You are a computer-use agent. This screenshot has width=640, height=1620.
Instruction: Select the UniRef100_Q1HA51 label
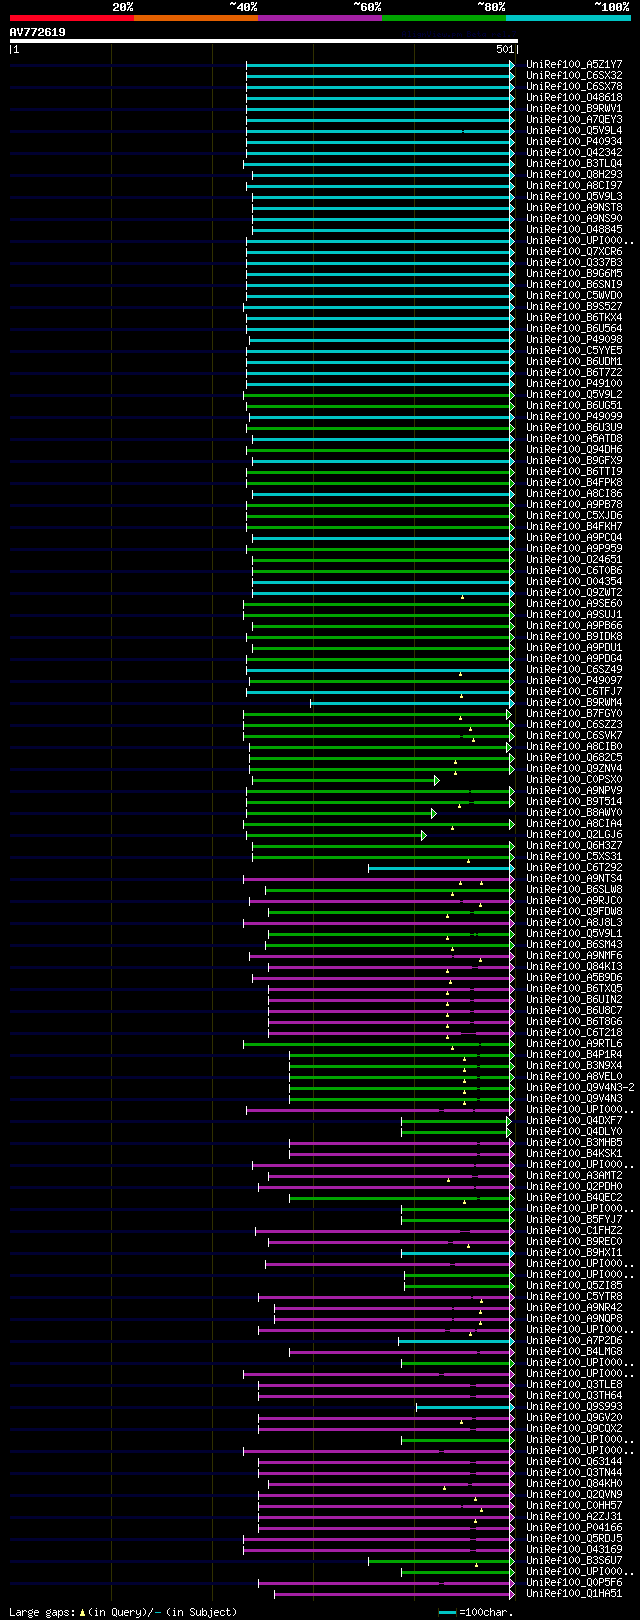574,1594
